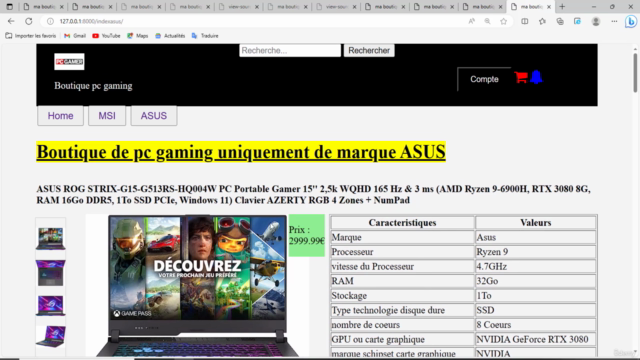The width and height of the screenshot is (640, 360).
Task: Click the 4.7GHz value cell
Action: point(536,267)
